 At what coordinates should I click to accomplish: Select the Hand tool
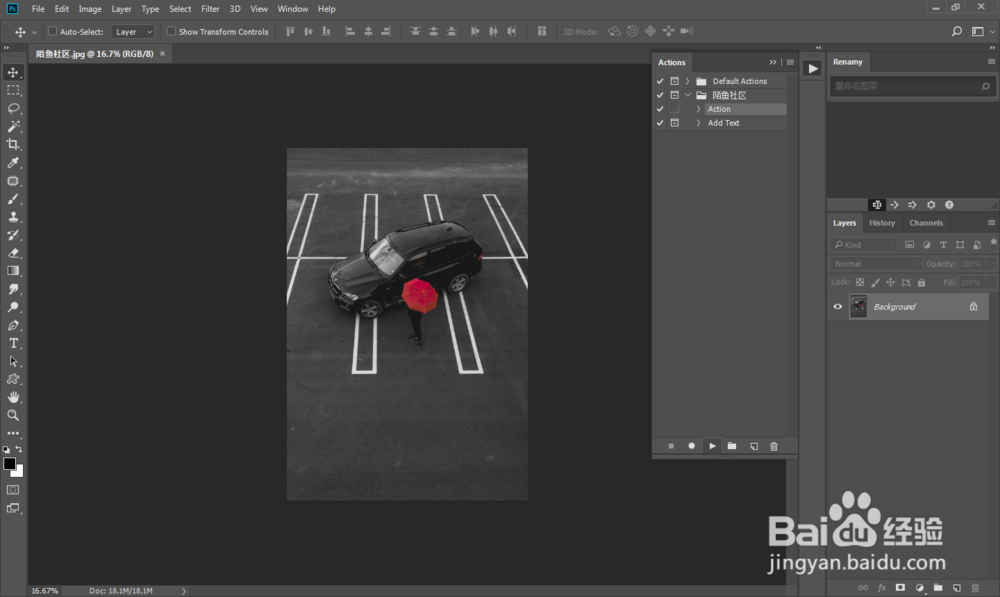tap(14, 397)
